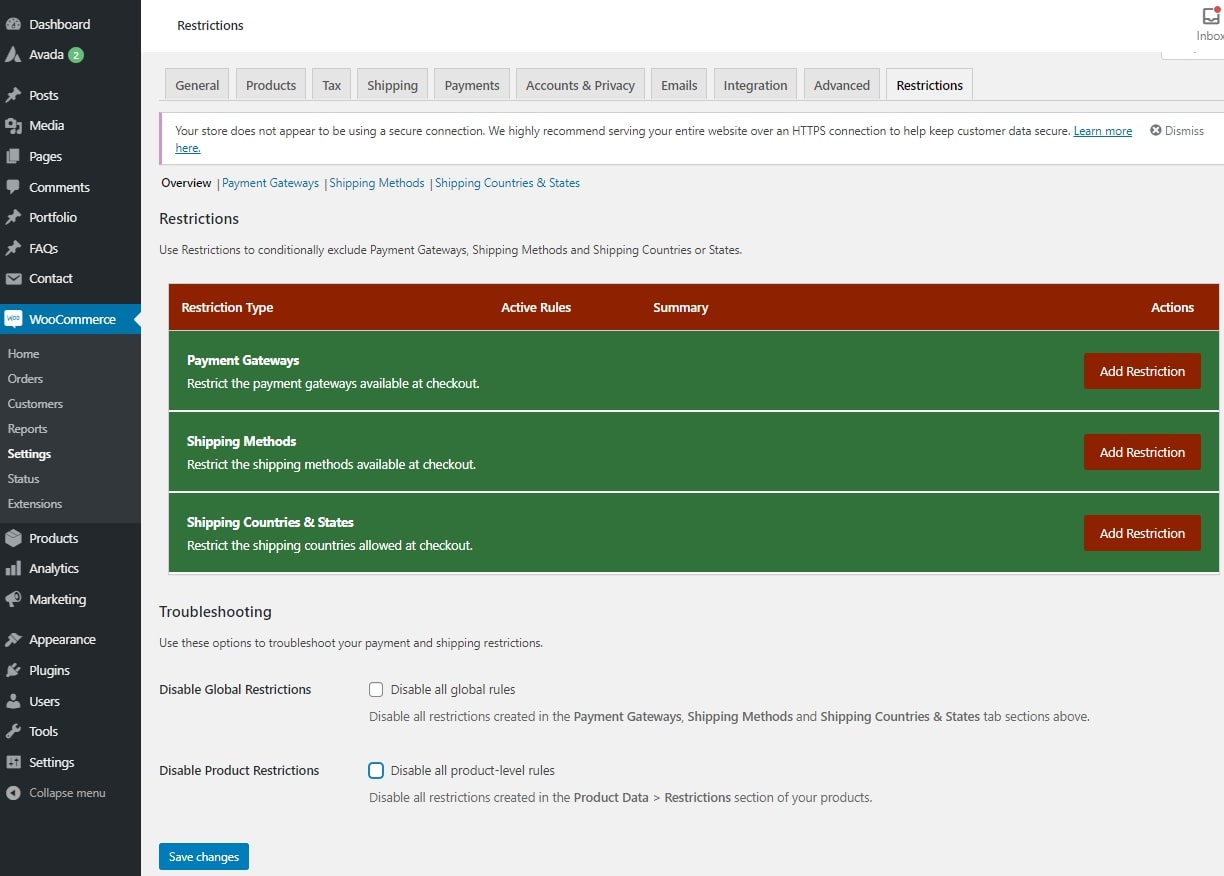Viewport: 1224px width, 876px height.
Task: Click the Restriction Type column header
Action: click(227, 308)
